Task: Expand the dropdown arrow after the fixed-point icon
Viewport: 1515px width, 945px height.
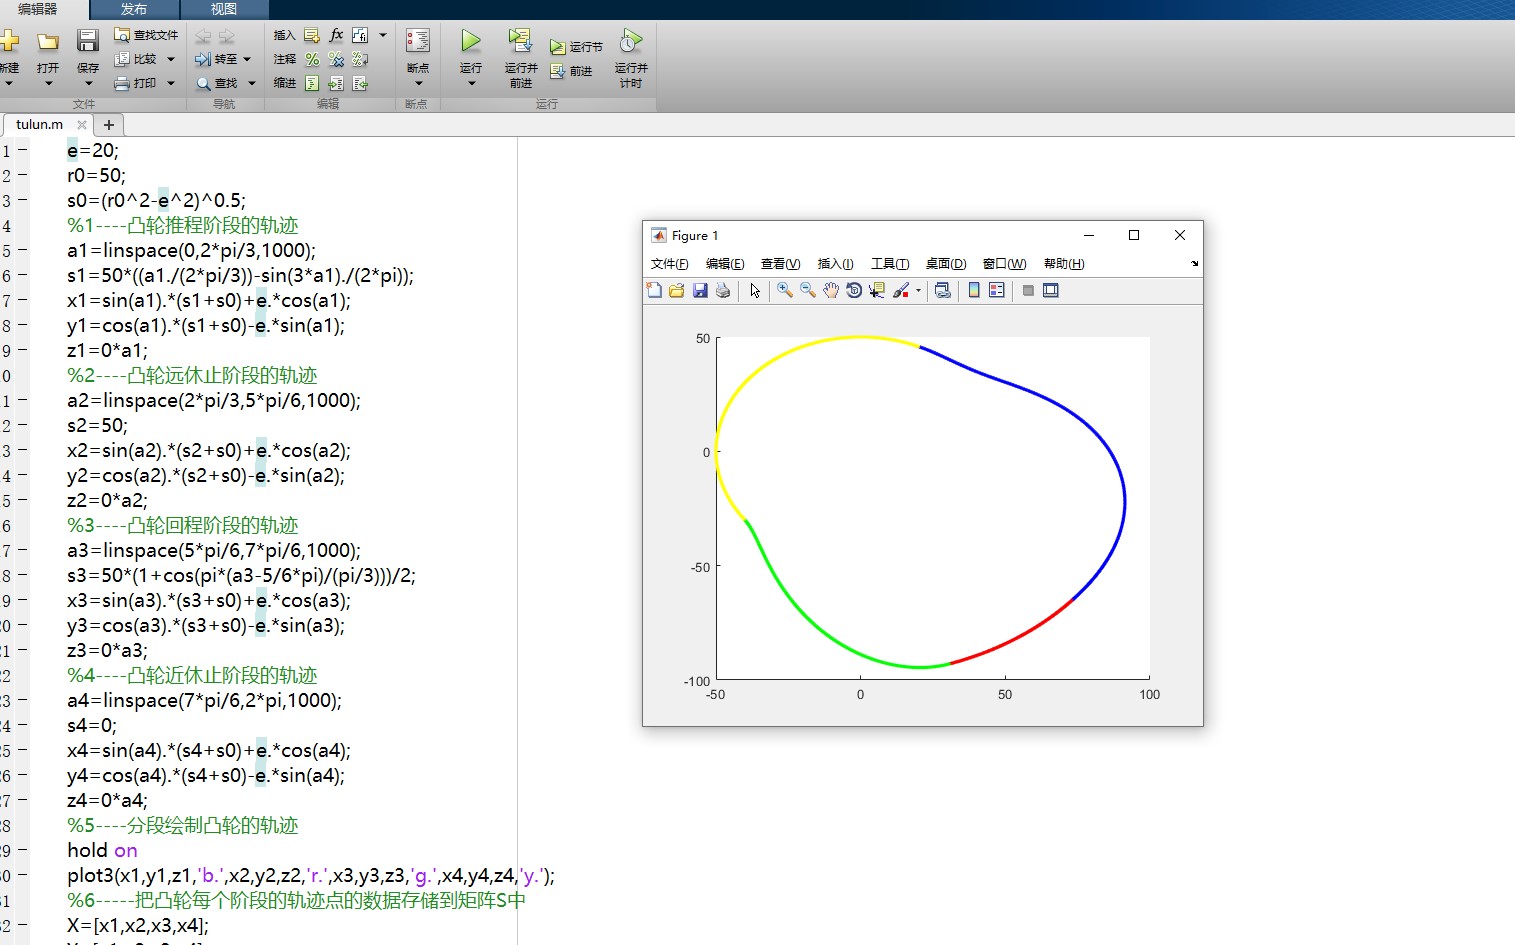Action: coord(383,35)
